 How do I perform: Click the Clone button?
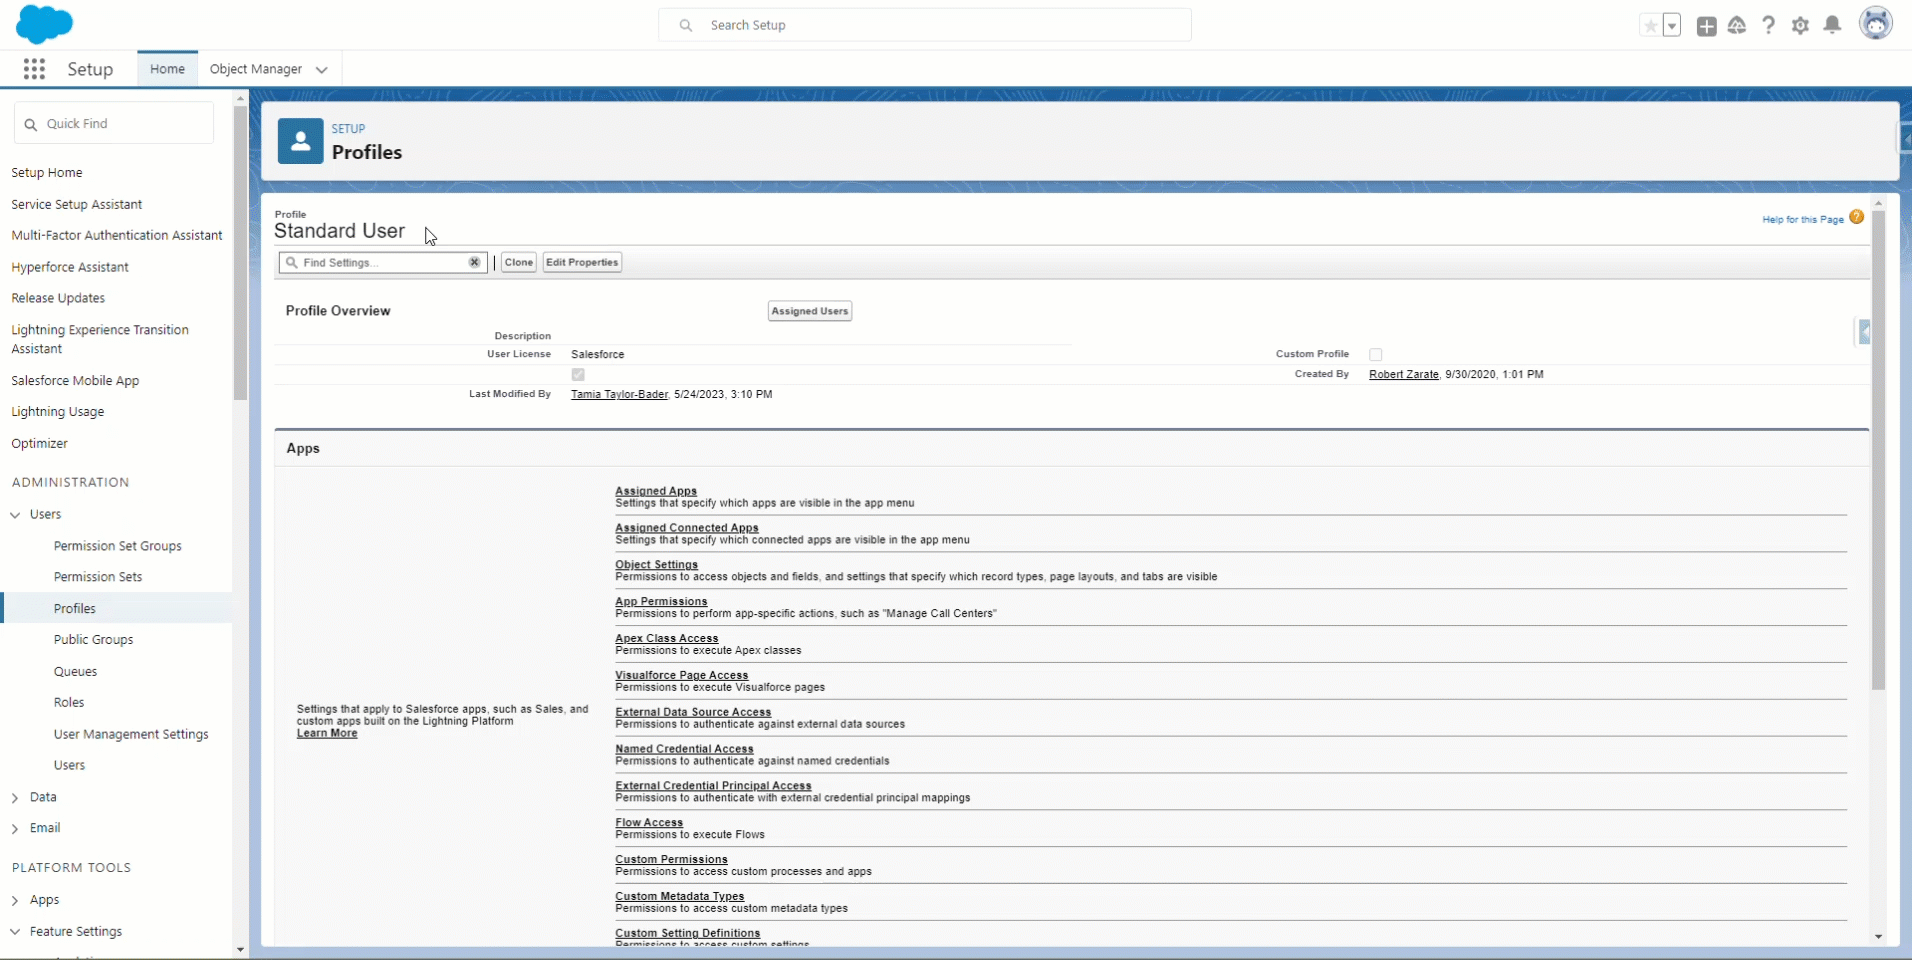pyautogui.click(x=519, y=262)
